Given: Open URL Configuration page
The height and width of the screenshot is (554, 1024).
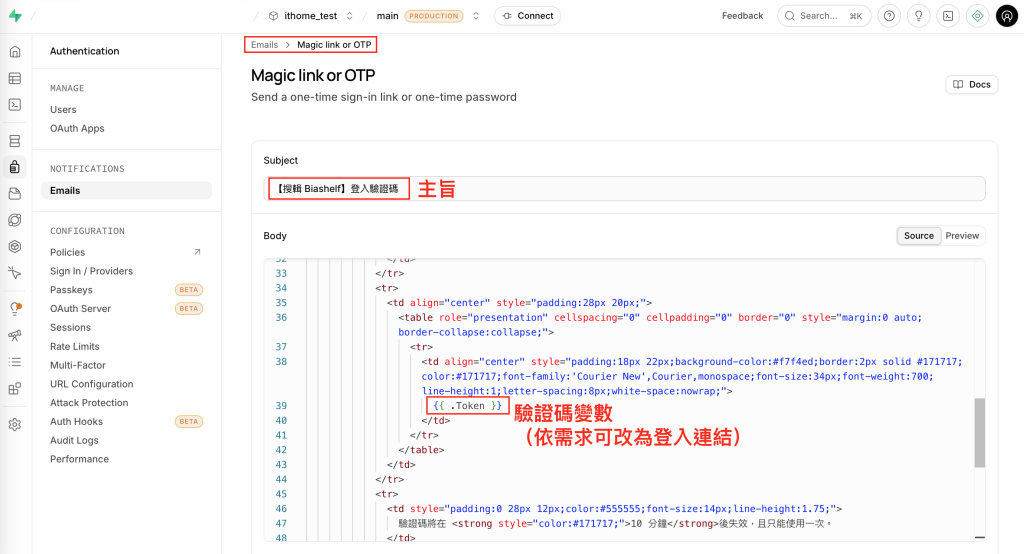Looking at the screenshot, I should click(91, 384).
